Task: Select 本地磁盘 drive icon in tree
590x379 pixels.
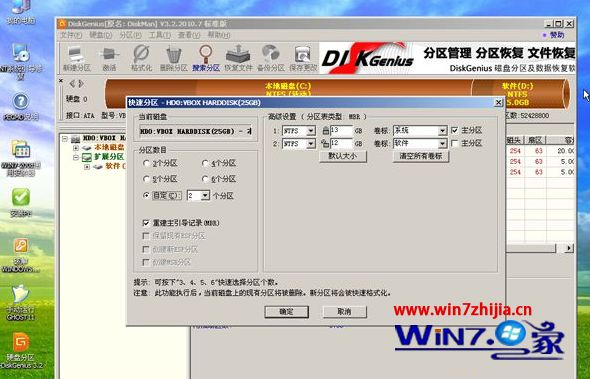Action: (x=87, y=148)
